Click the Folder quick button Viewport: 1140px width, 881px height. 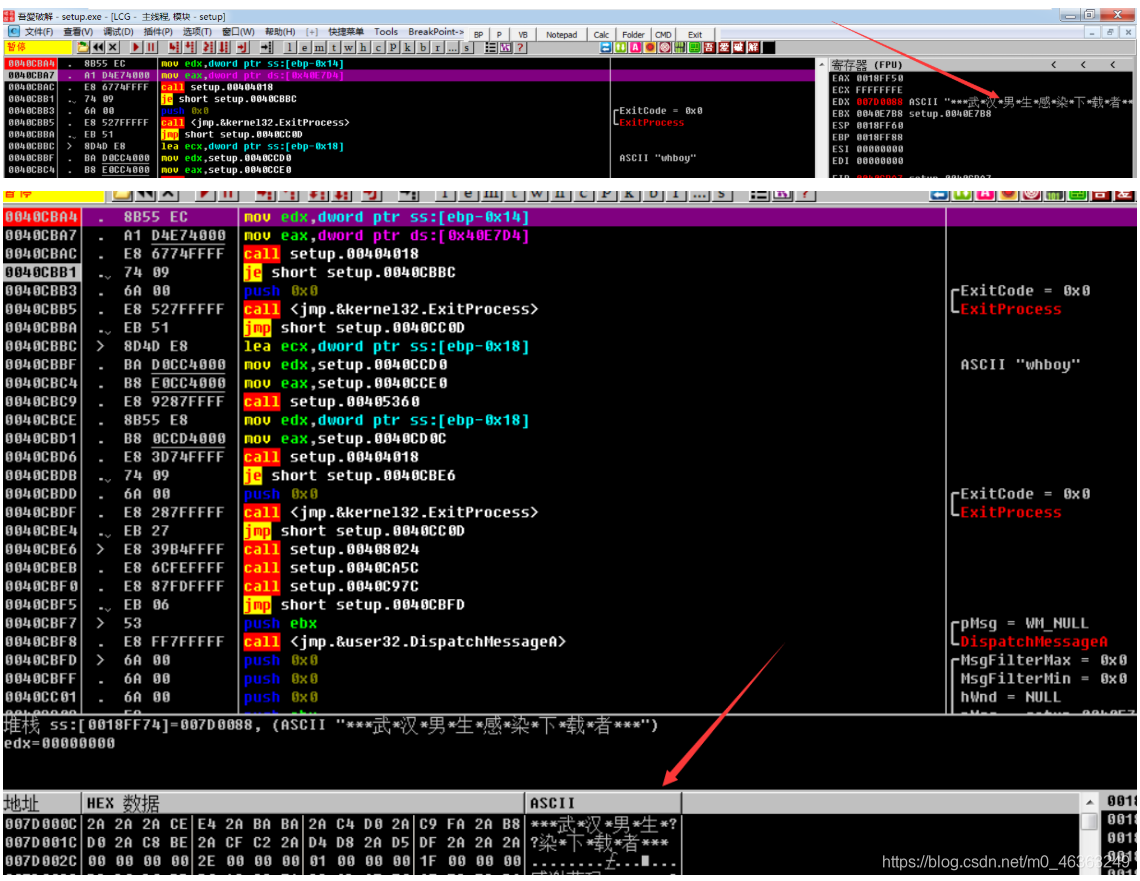pyautogui.click(x=633, y=34)
